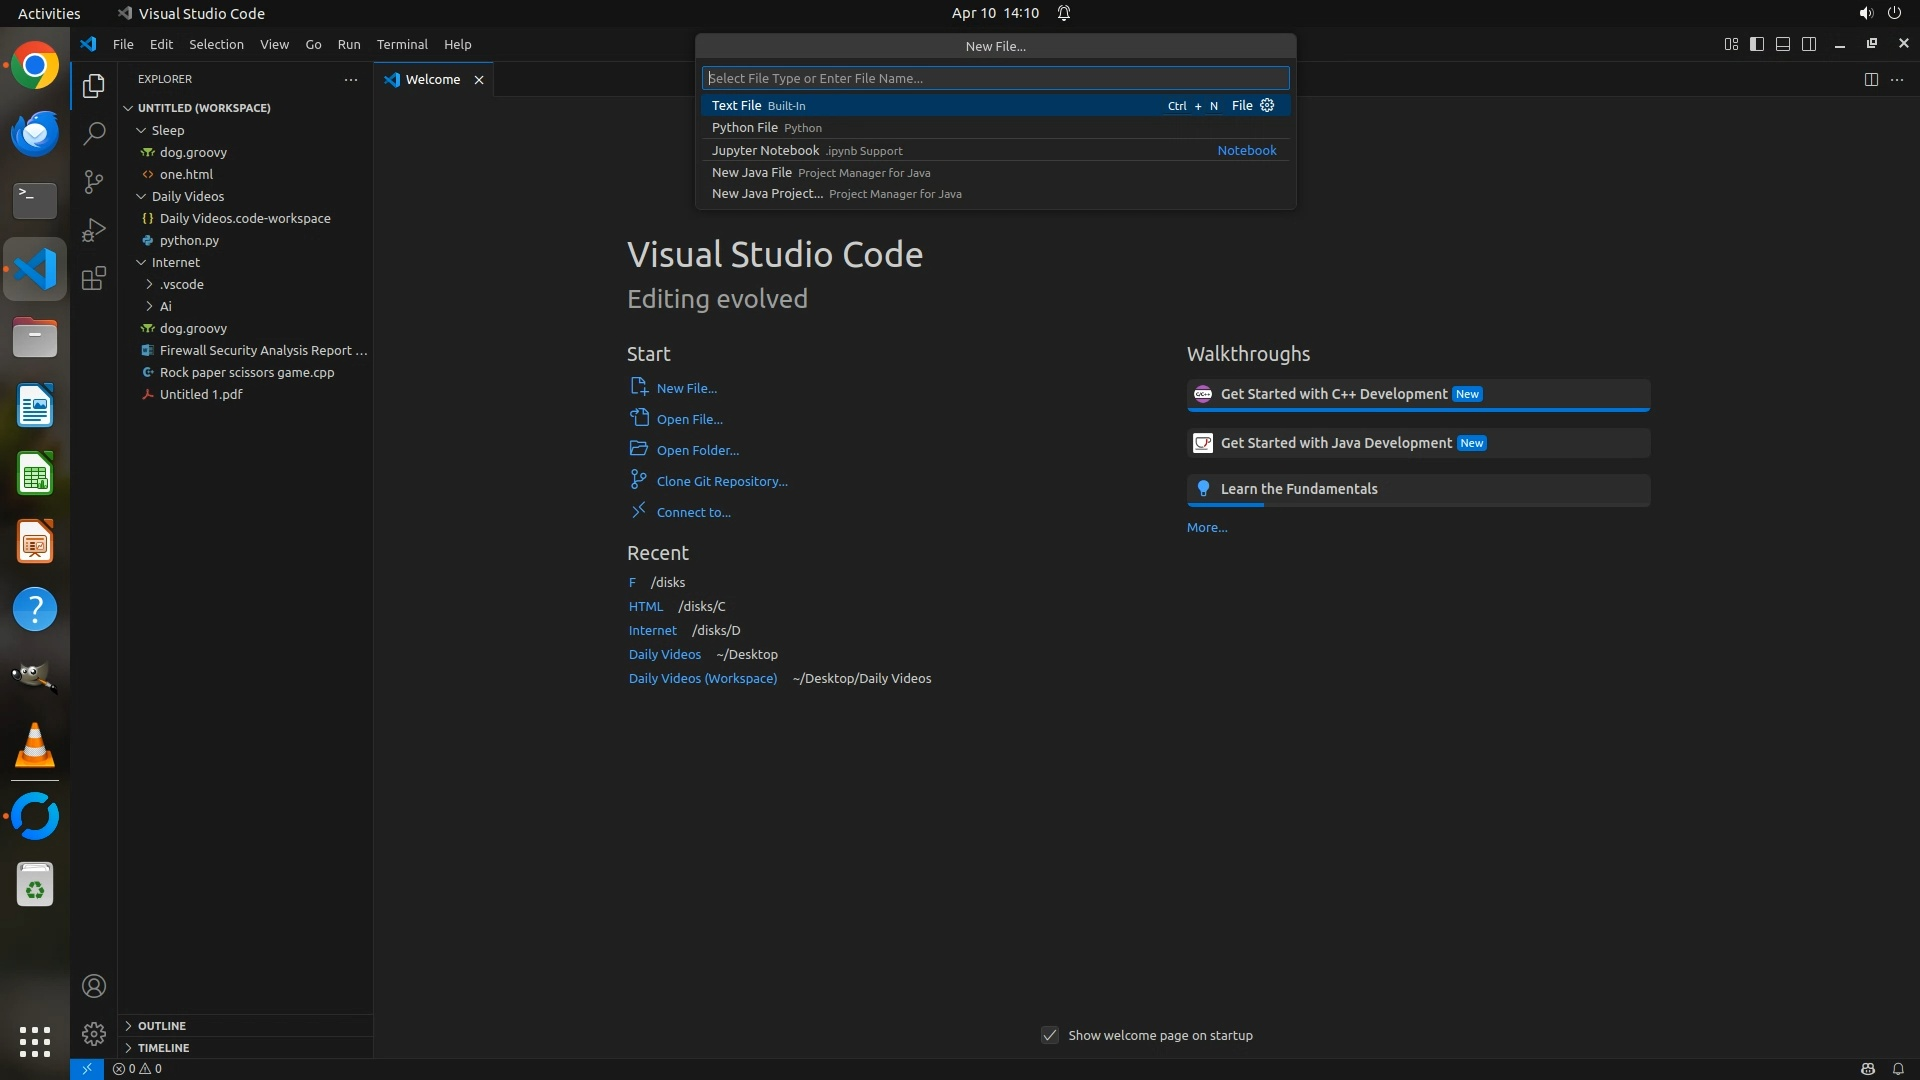Open Run and Debug view
This screenshot has width=1920, height=1080.
pos(94,230)
